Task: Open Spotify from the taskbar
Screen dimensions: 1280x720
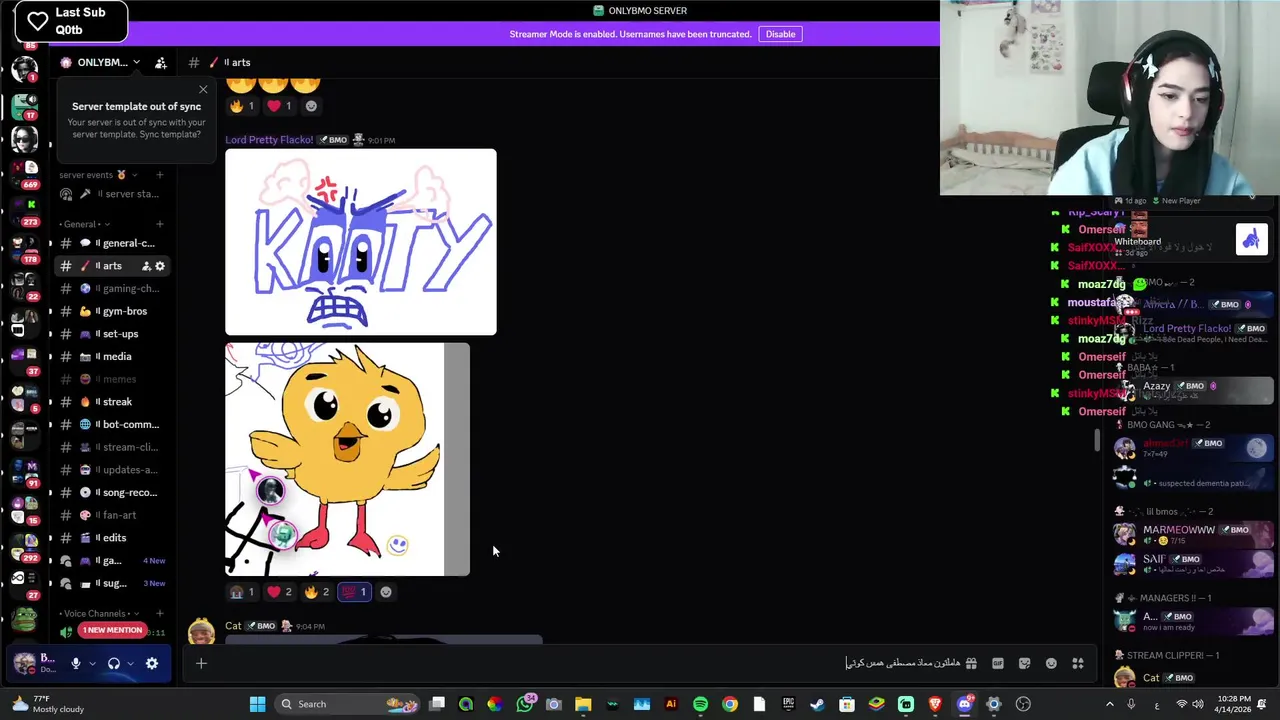Action: click(700, 704)
